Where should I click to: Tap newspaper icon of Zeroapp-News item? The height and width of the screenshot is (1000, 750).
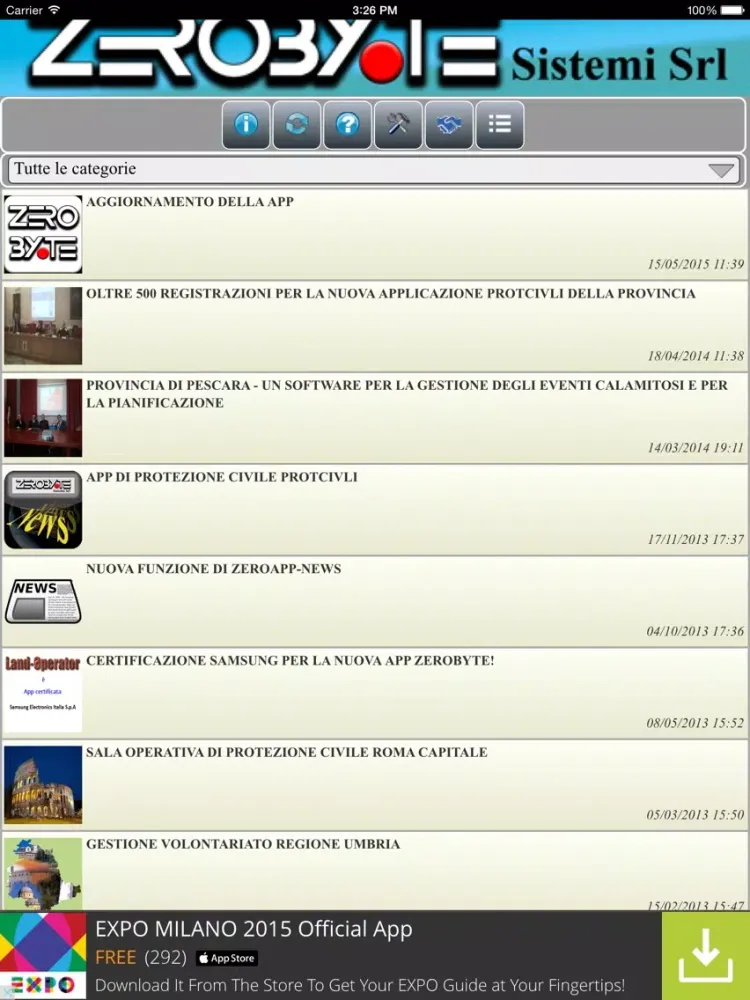[x=43, y=601]
